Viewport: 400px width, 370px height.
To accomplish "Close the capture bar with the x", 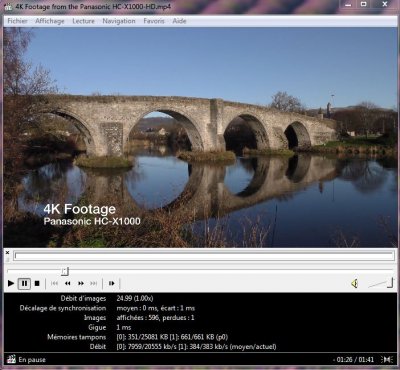I will tap(8, 253).
